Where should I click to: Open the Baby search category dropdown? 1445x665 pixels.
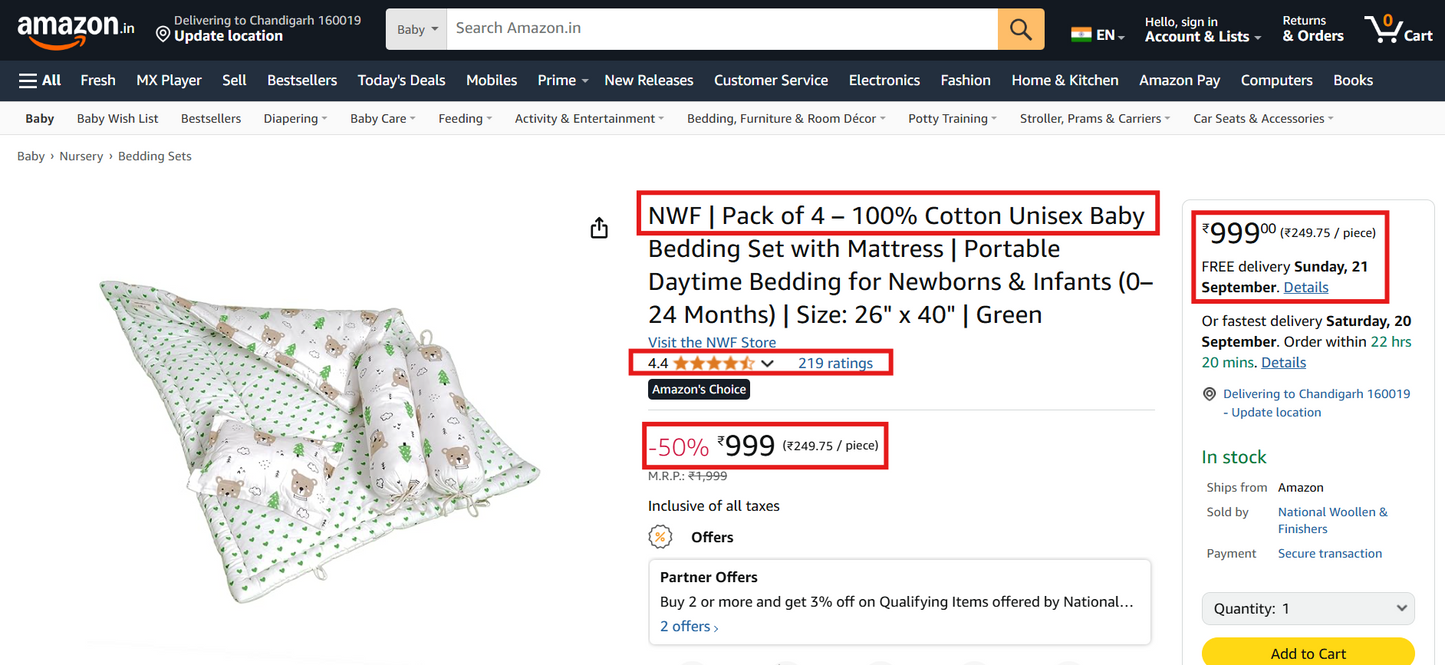(x=417, y=29)
